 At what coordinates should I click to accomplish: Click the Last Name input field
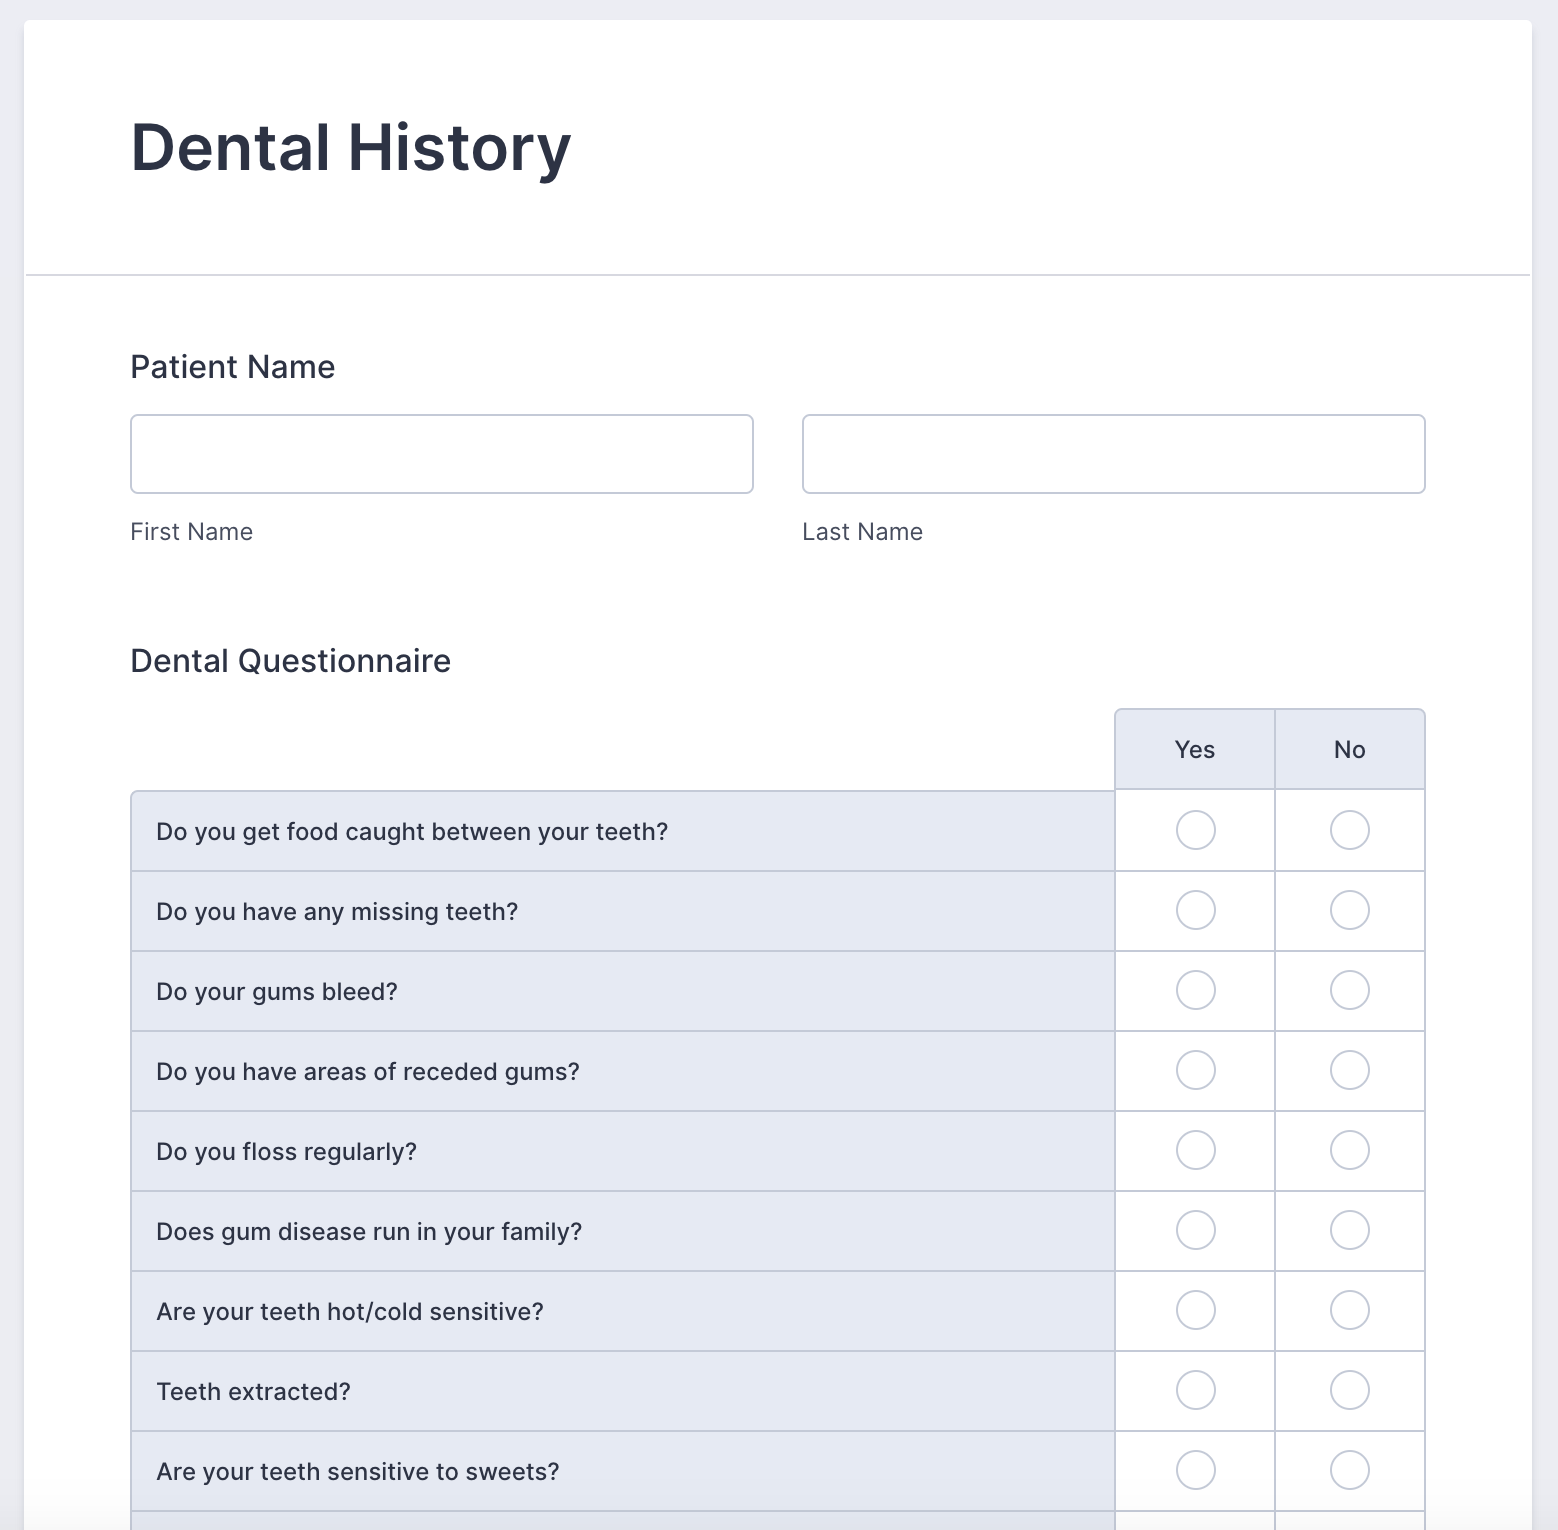click(x=1113, y=454)
